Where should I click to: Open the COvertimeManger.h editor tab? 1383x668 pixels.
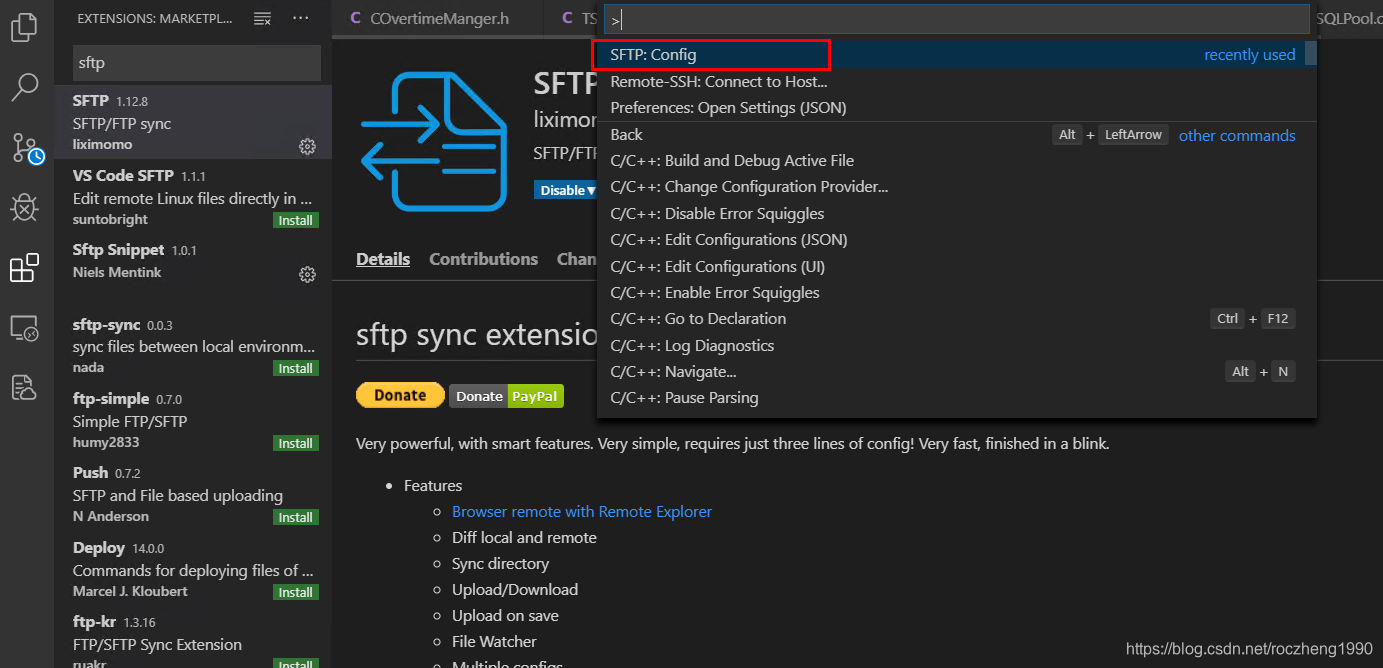coord(438,18)
